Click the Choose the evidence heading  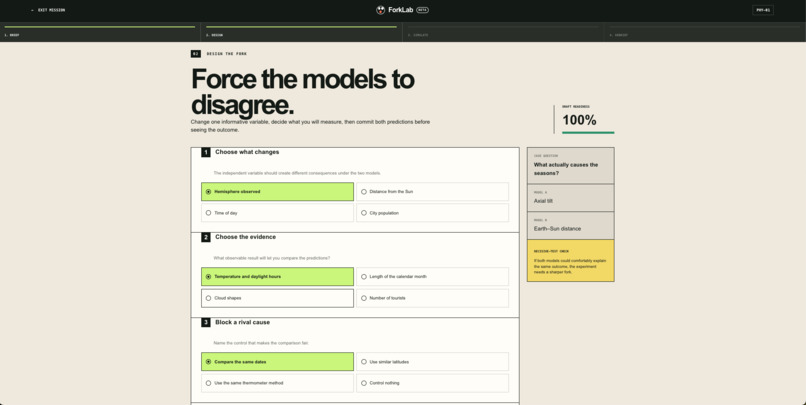[x=246, y=237]
